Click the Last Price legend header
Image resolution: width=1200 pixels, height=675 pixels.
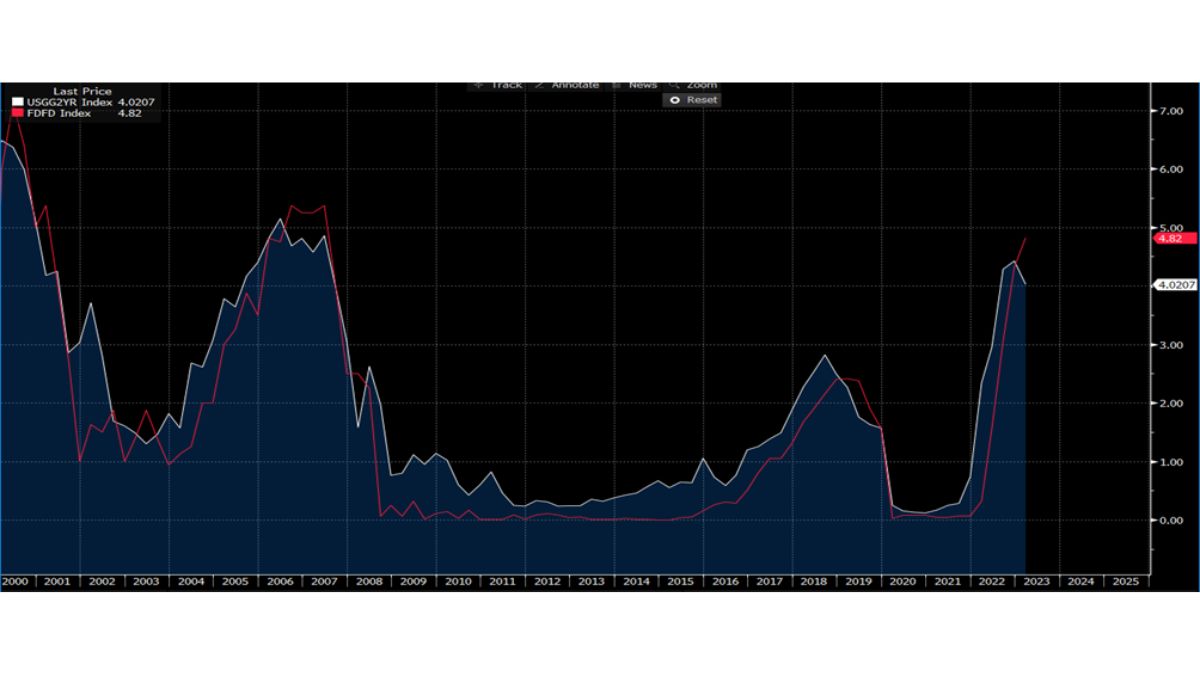83,91
